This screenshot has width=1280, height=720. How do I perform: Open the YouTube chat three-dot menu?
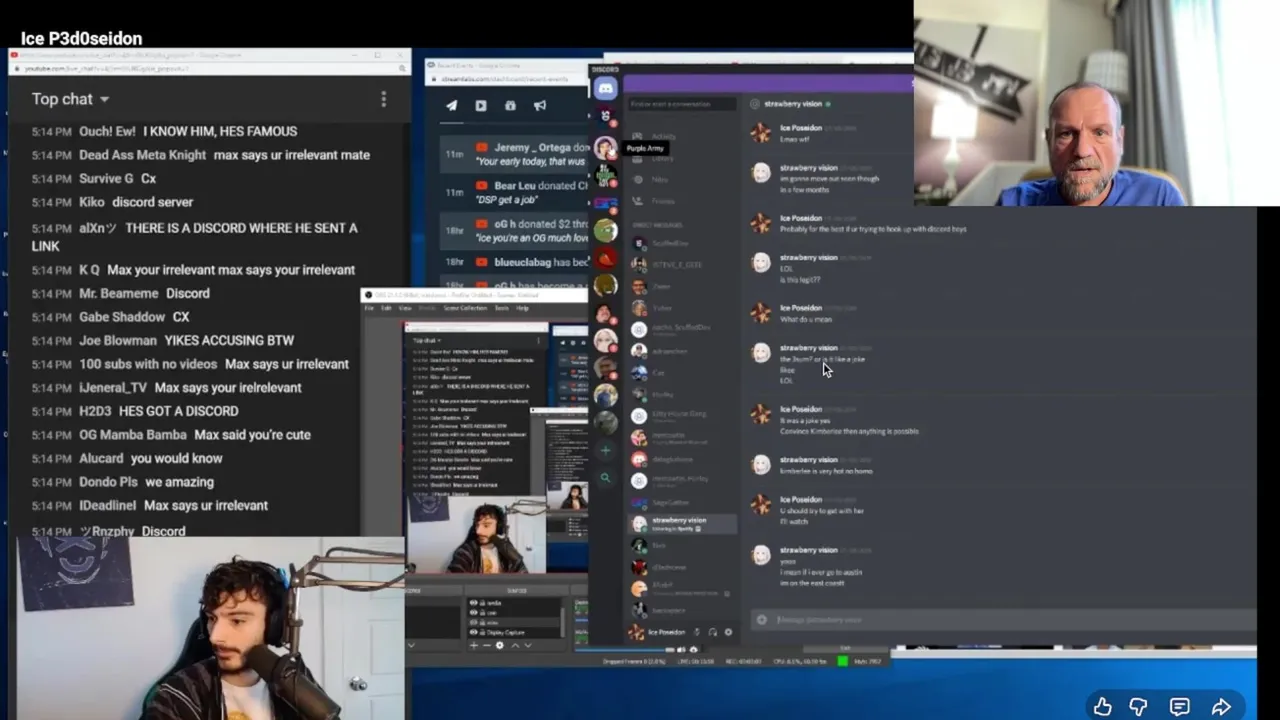coord(383,99)
